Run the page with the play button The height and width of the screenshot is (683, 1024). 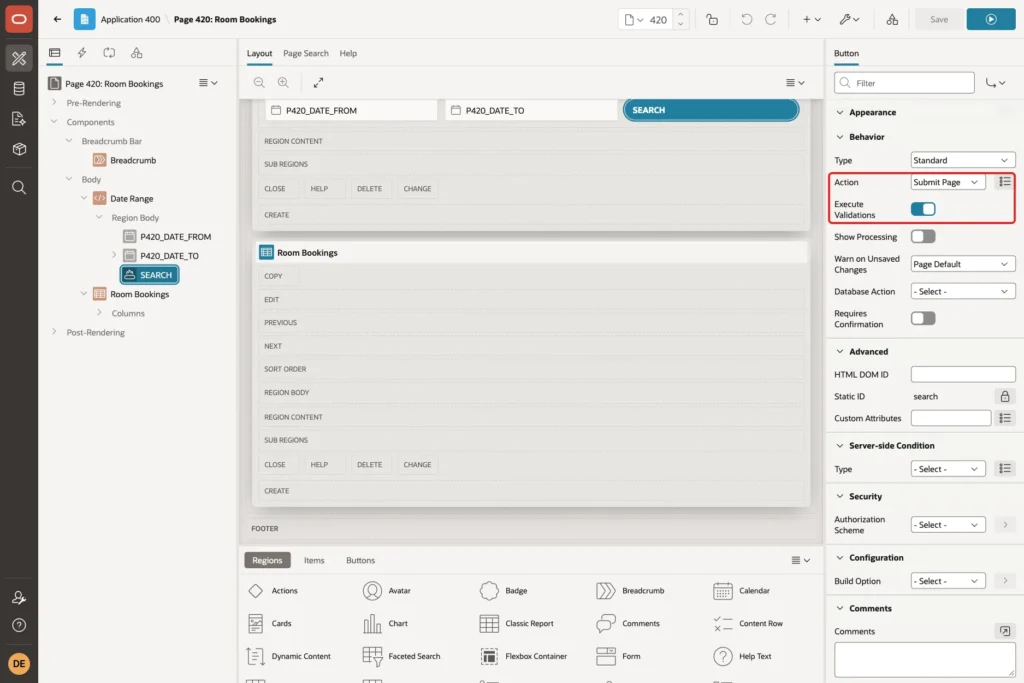click(991, 20)
